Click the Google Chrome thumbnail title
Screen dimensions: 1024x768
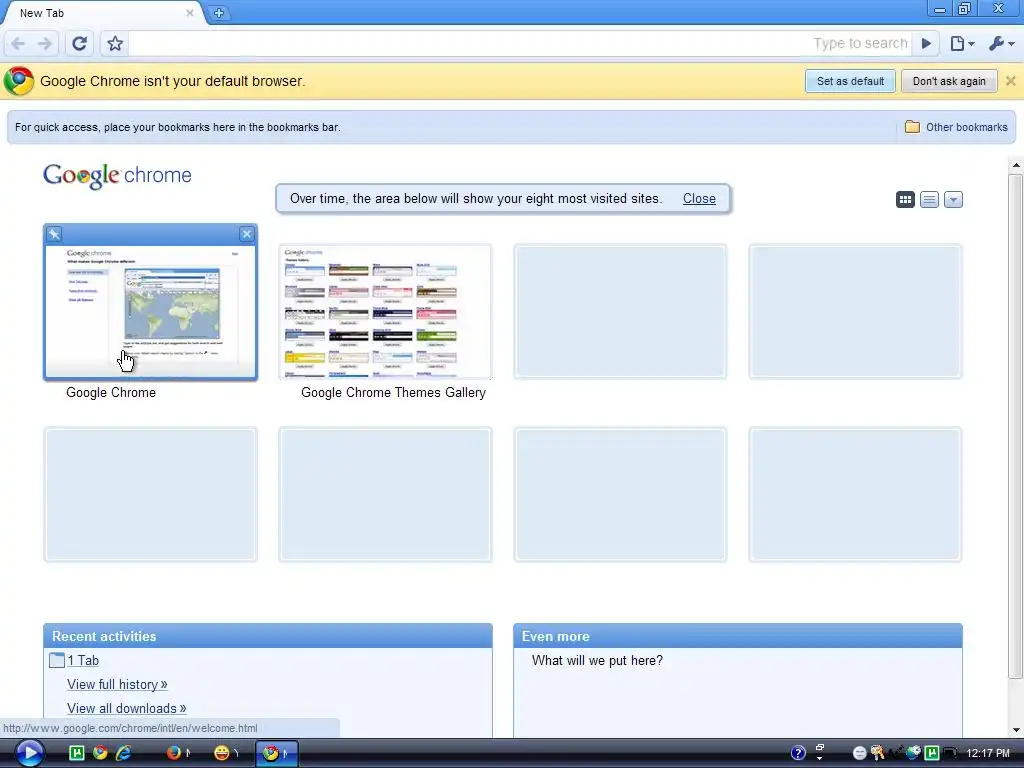point(111,392)
